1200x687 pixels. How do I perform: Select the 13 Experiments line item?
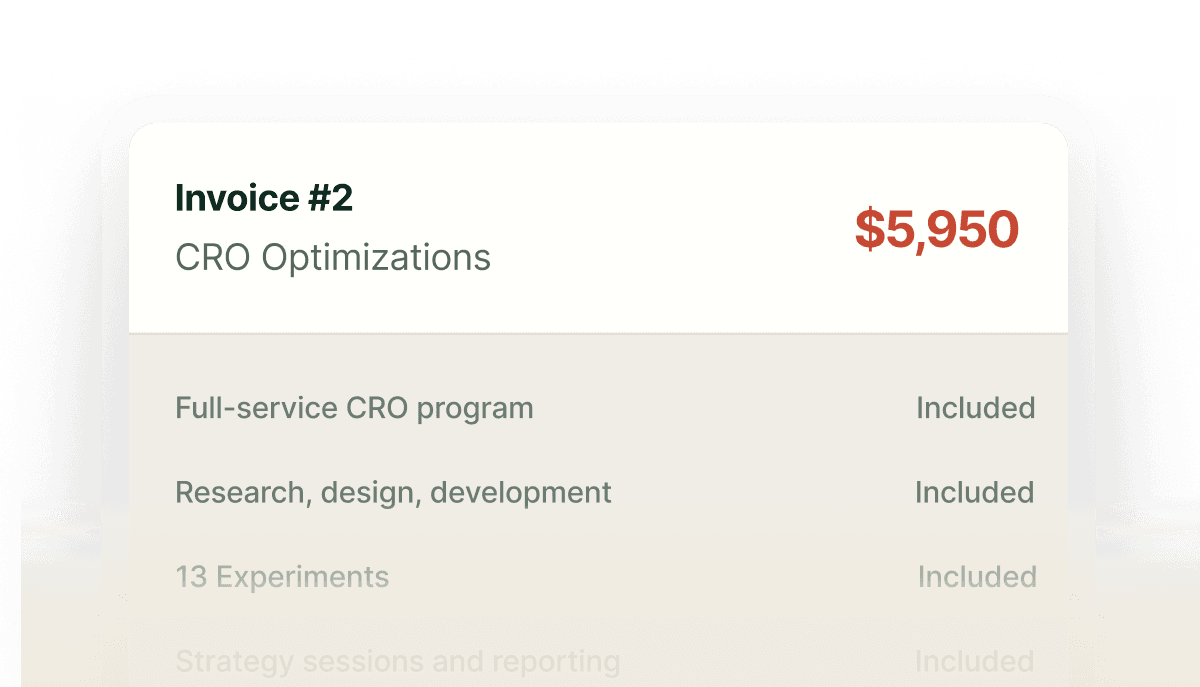click(282, 577)
